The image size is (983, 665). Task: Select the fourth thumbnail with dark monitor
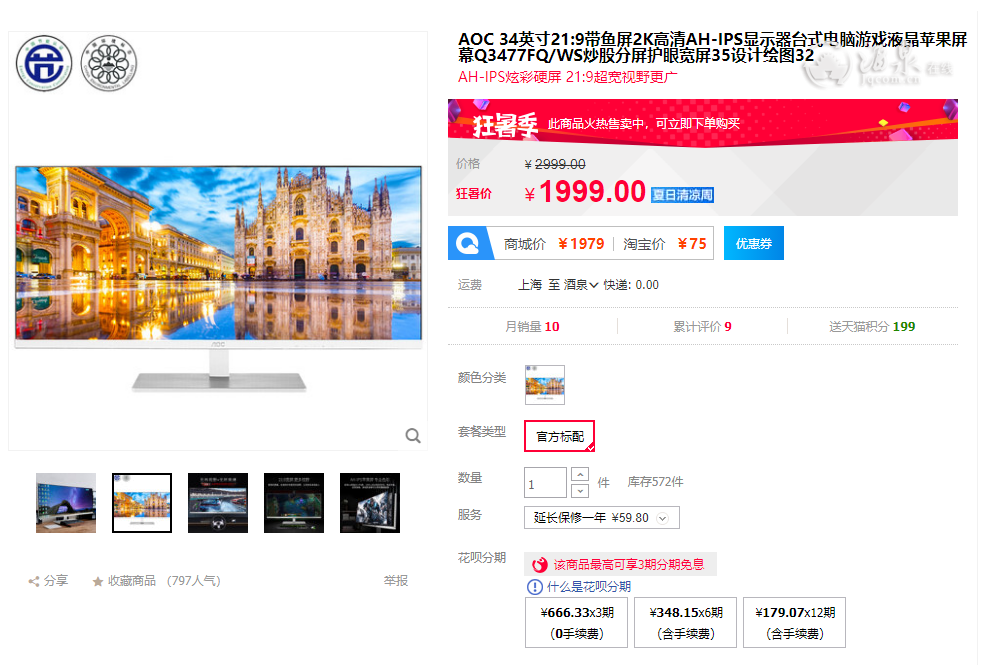coord(294,503)
